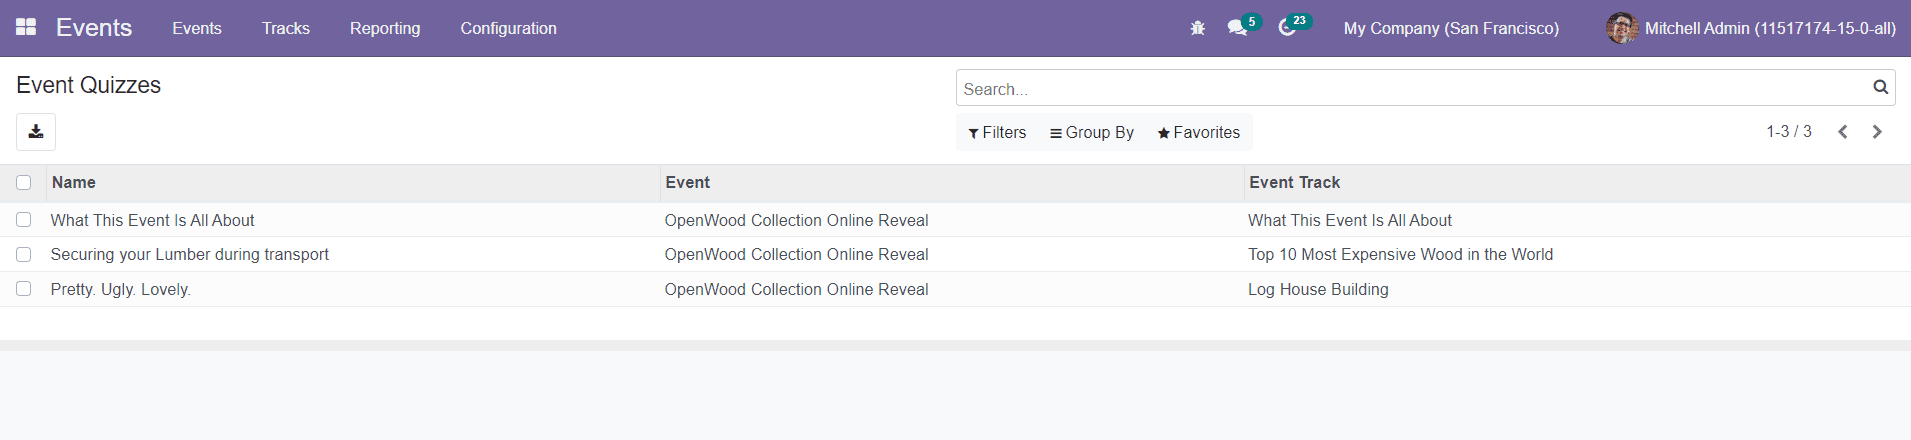Open the Tracks menu
Screen dimensions: 1911x440
coord(285,28)
